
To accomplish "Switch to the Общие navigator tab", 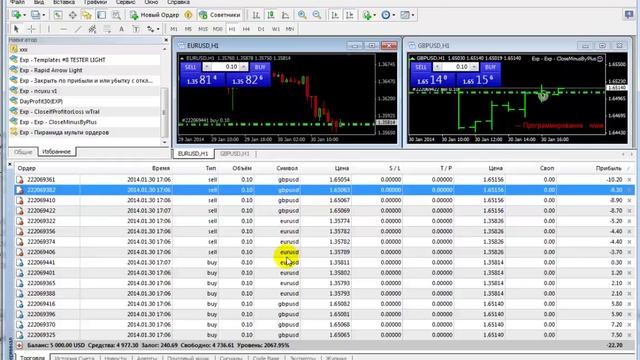I will (23, 152).
